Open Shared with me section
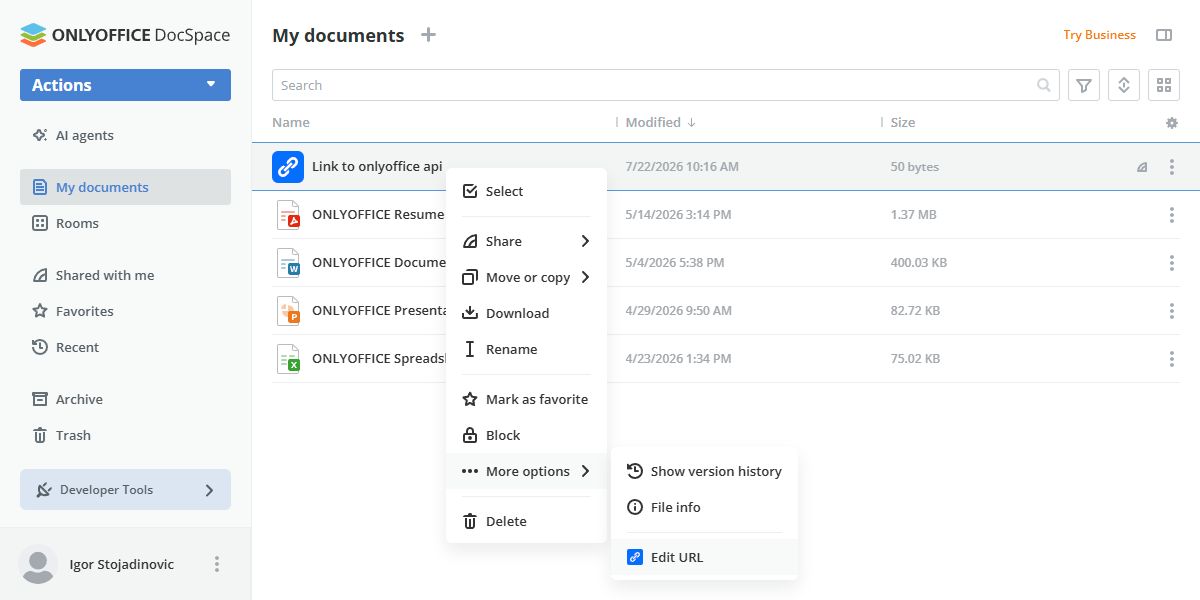The height and width of the screenshot is (600, 1200). (125, 275)
